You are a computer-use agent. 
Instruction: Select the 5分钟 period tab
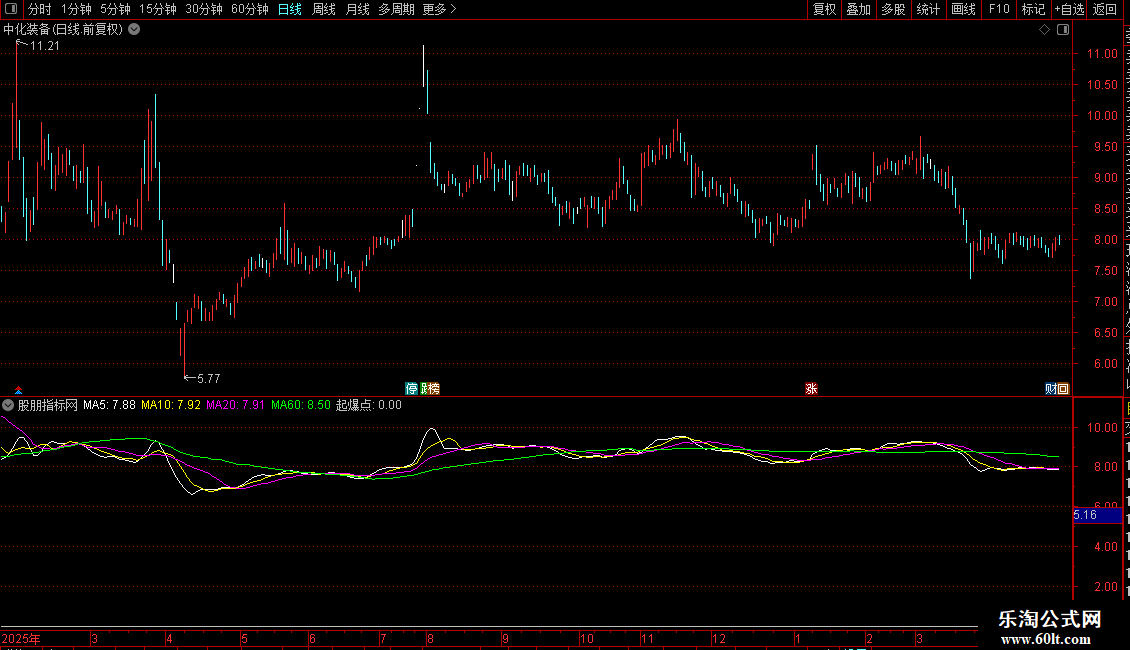tap(115, 9)
